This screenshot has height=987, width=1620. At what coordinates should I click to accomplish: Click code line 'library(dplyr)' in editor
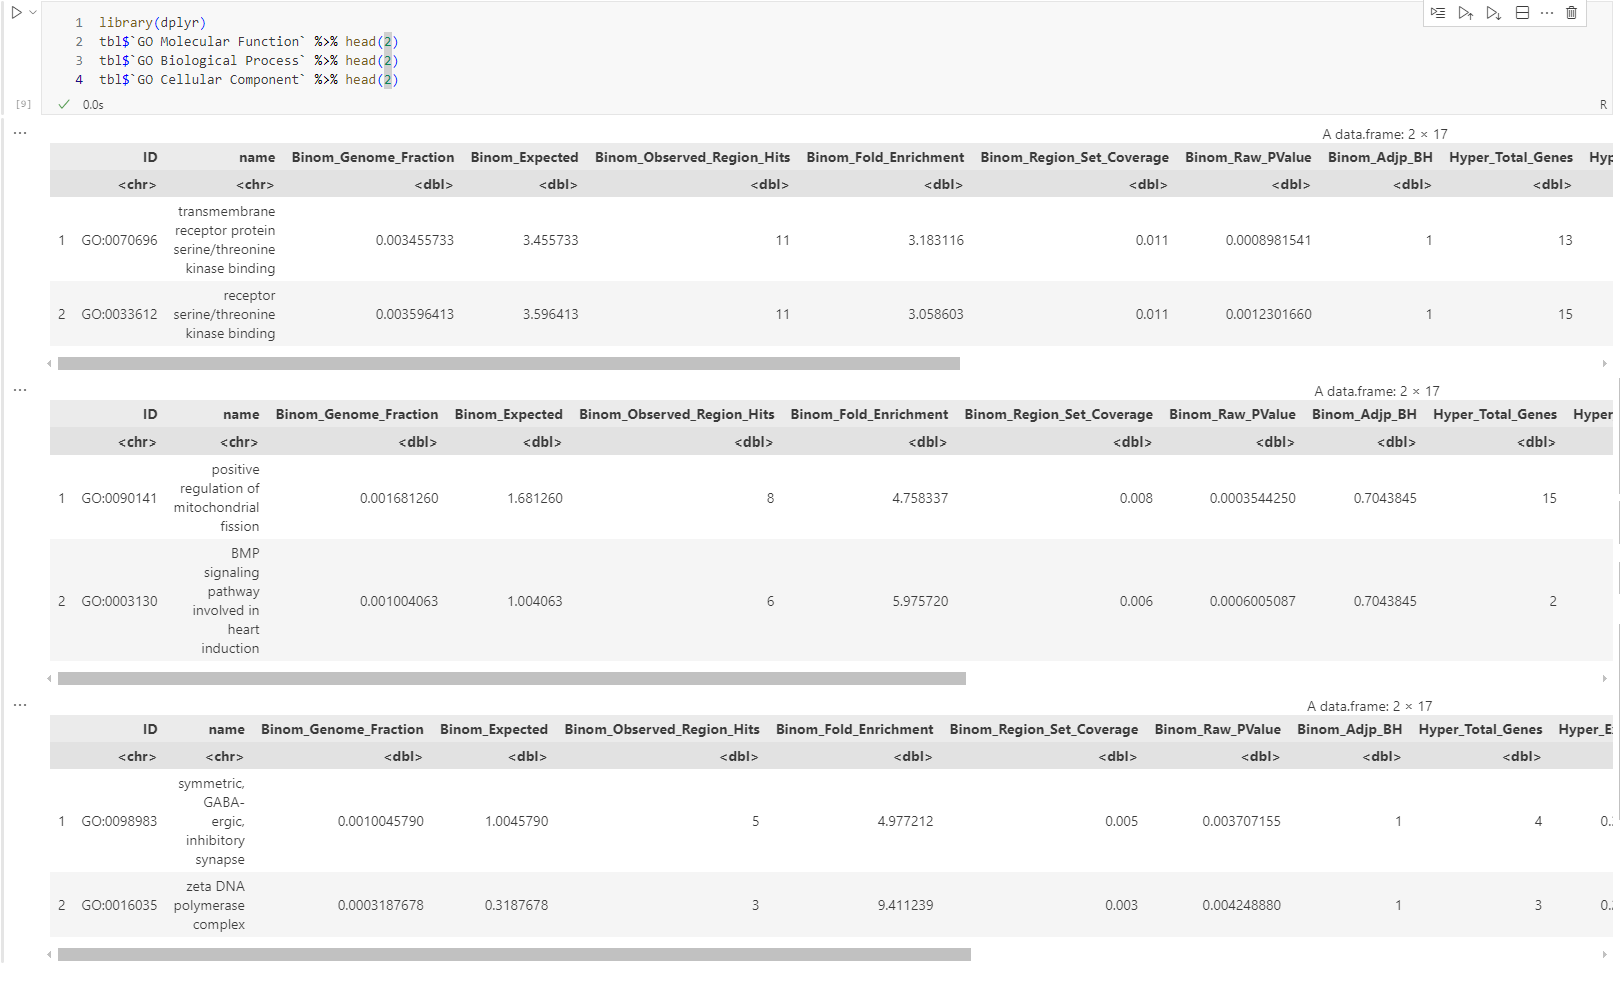[x=152, y=22]
